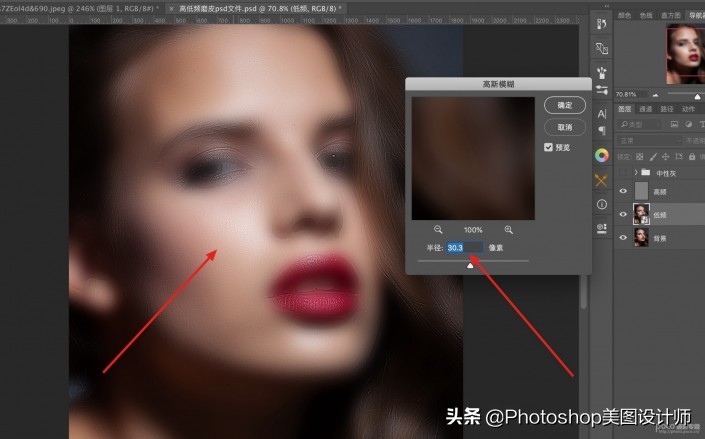Expand the 中性灰 layer group
Viewport: 705px width, 439px height.
point(635,173)
